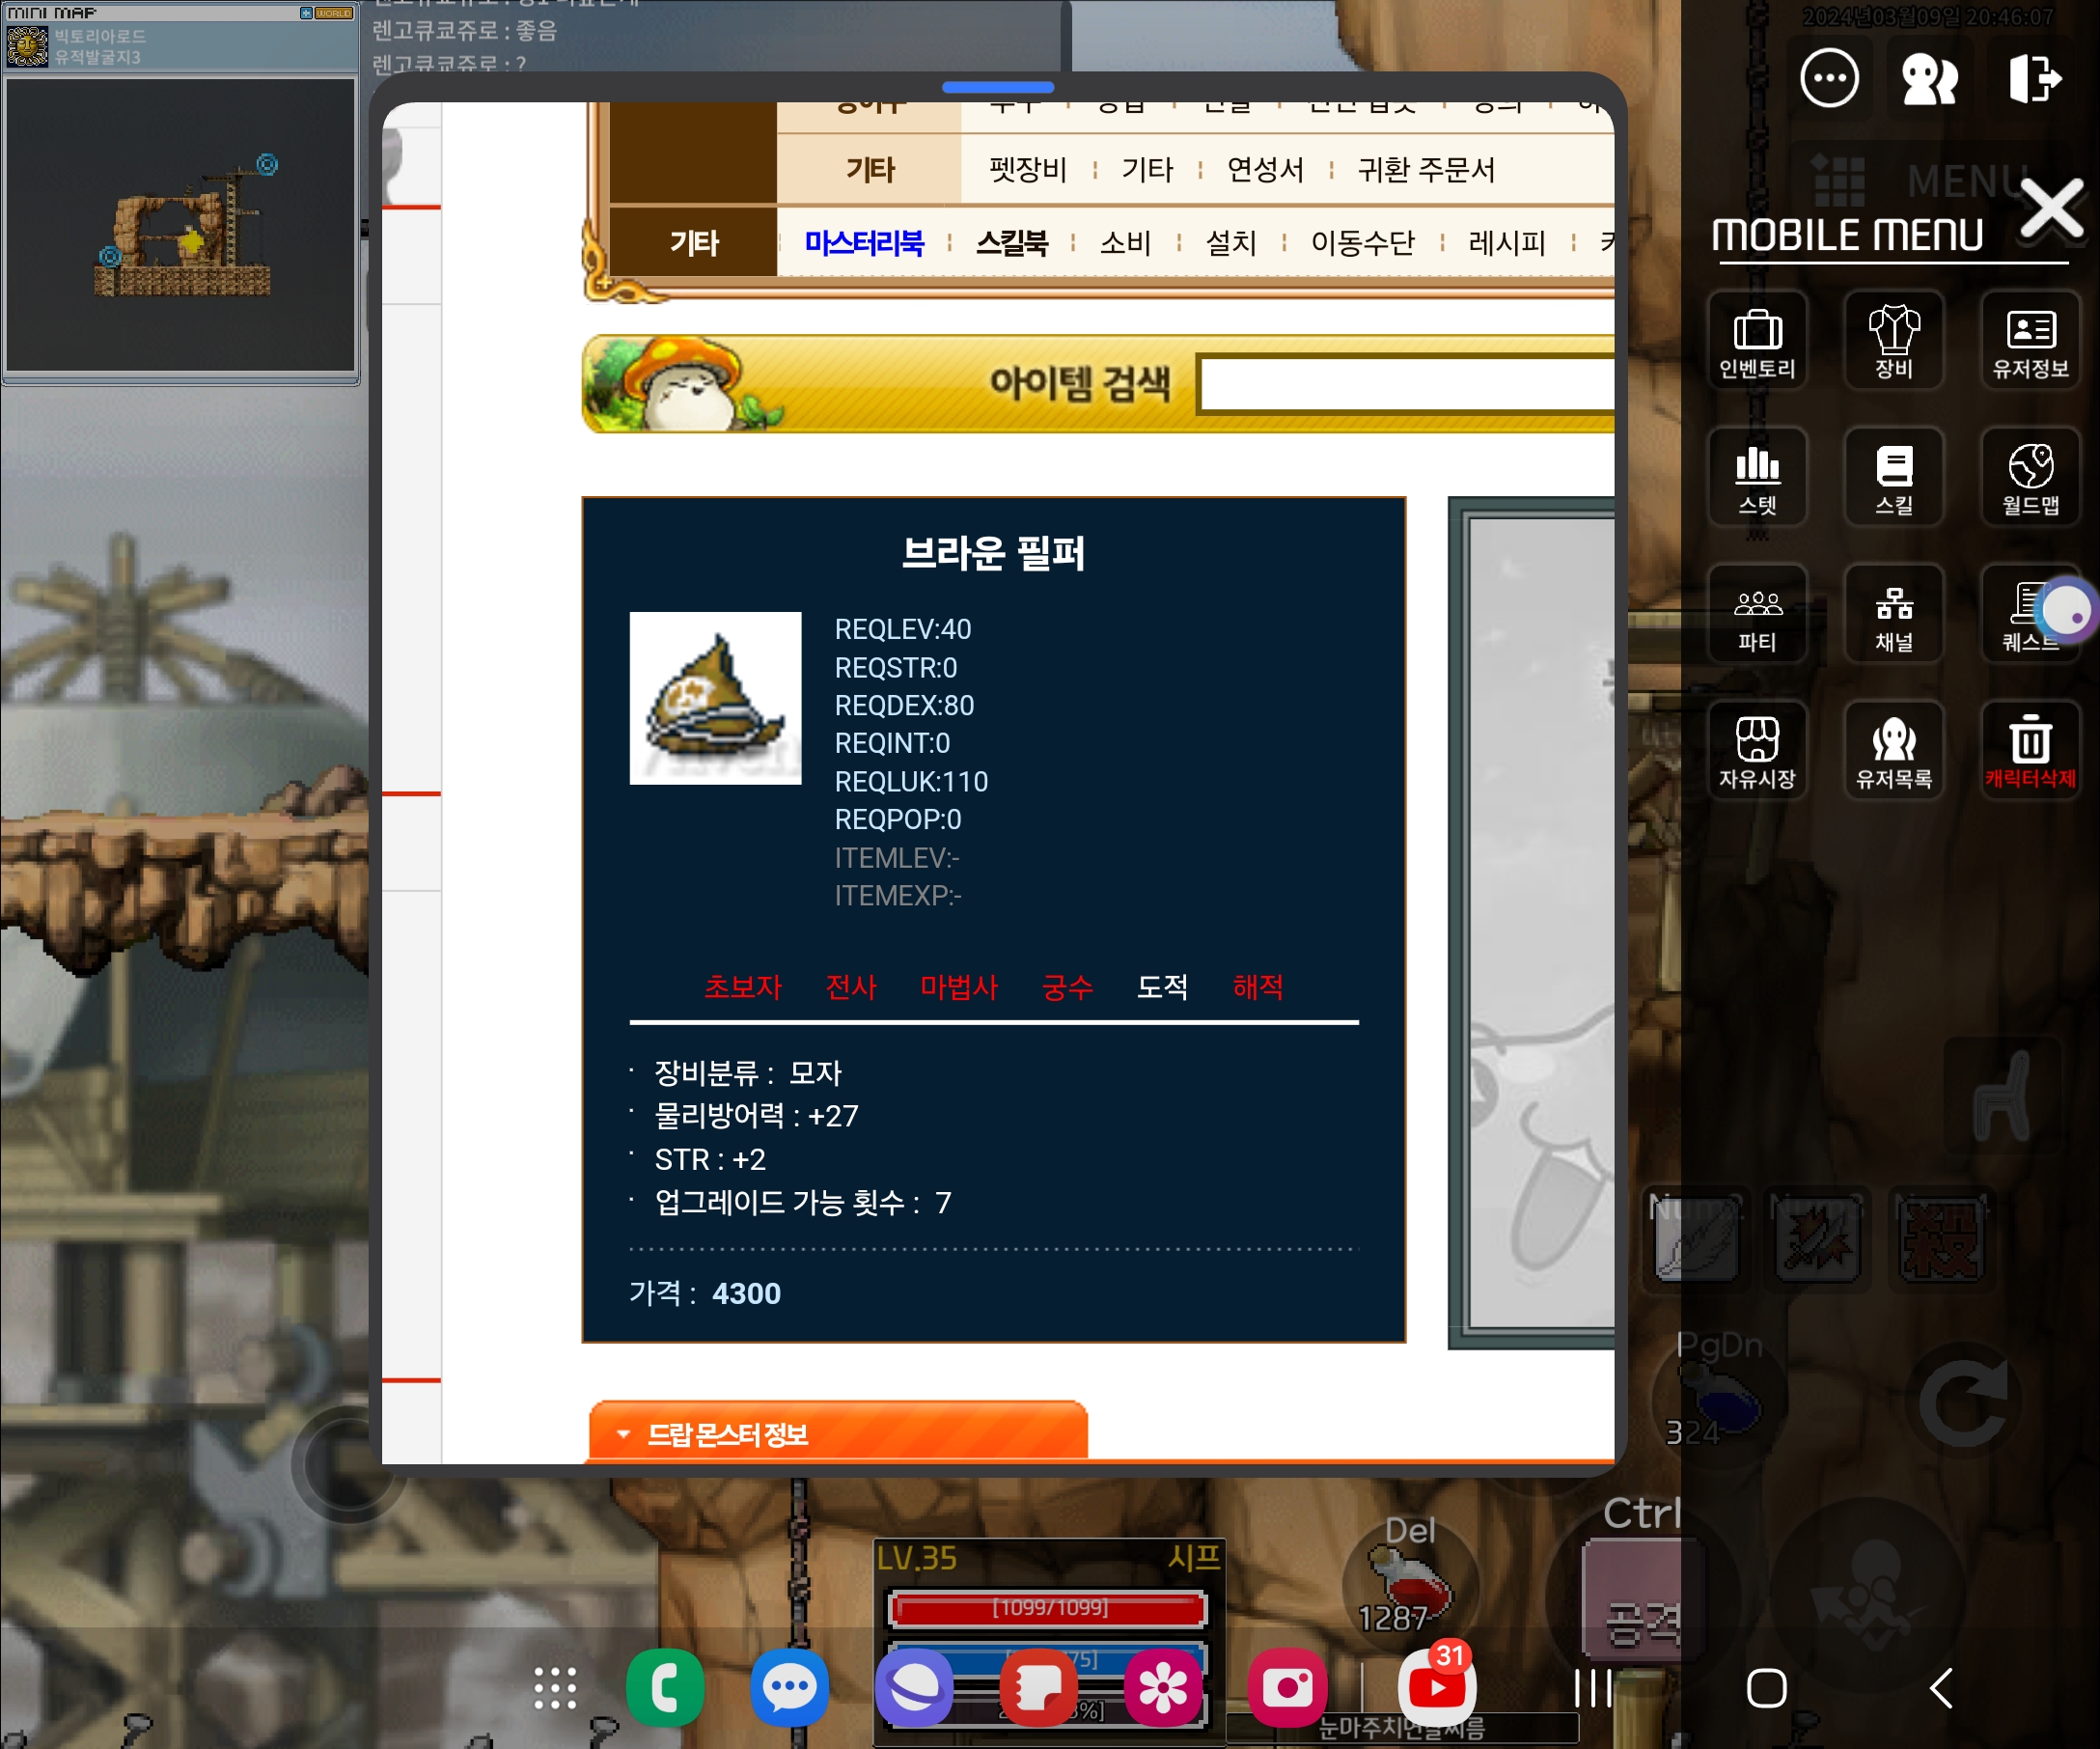Open the 자유시장 free market icon
The width and height of the screenshot is (2100, 1749).
1757,750
